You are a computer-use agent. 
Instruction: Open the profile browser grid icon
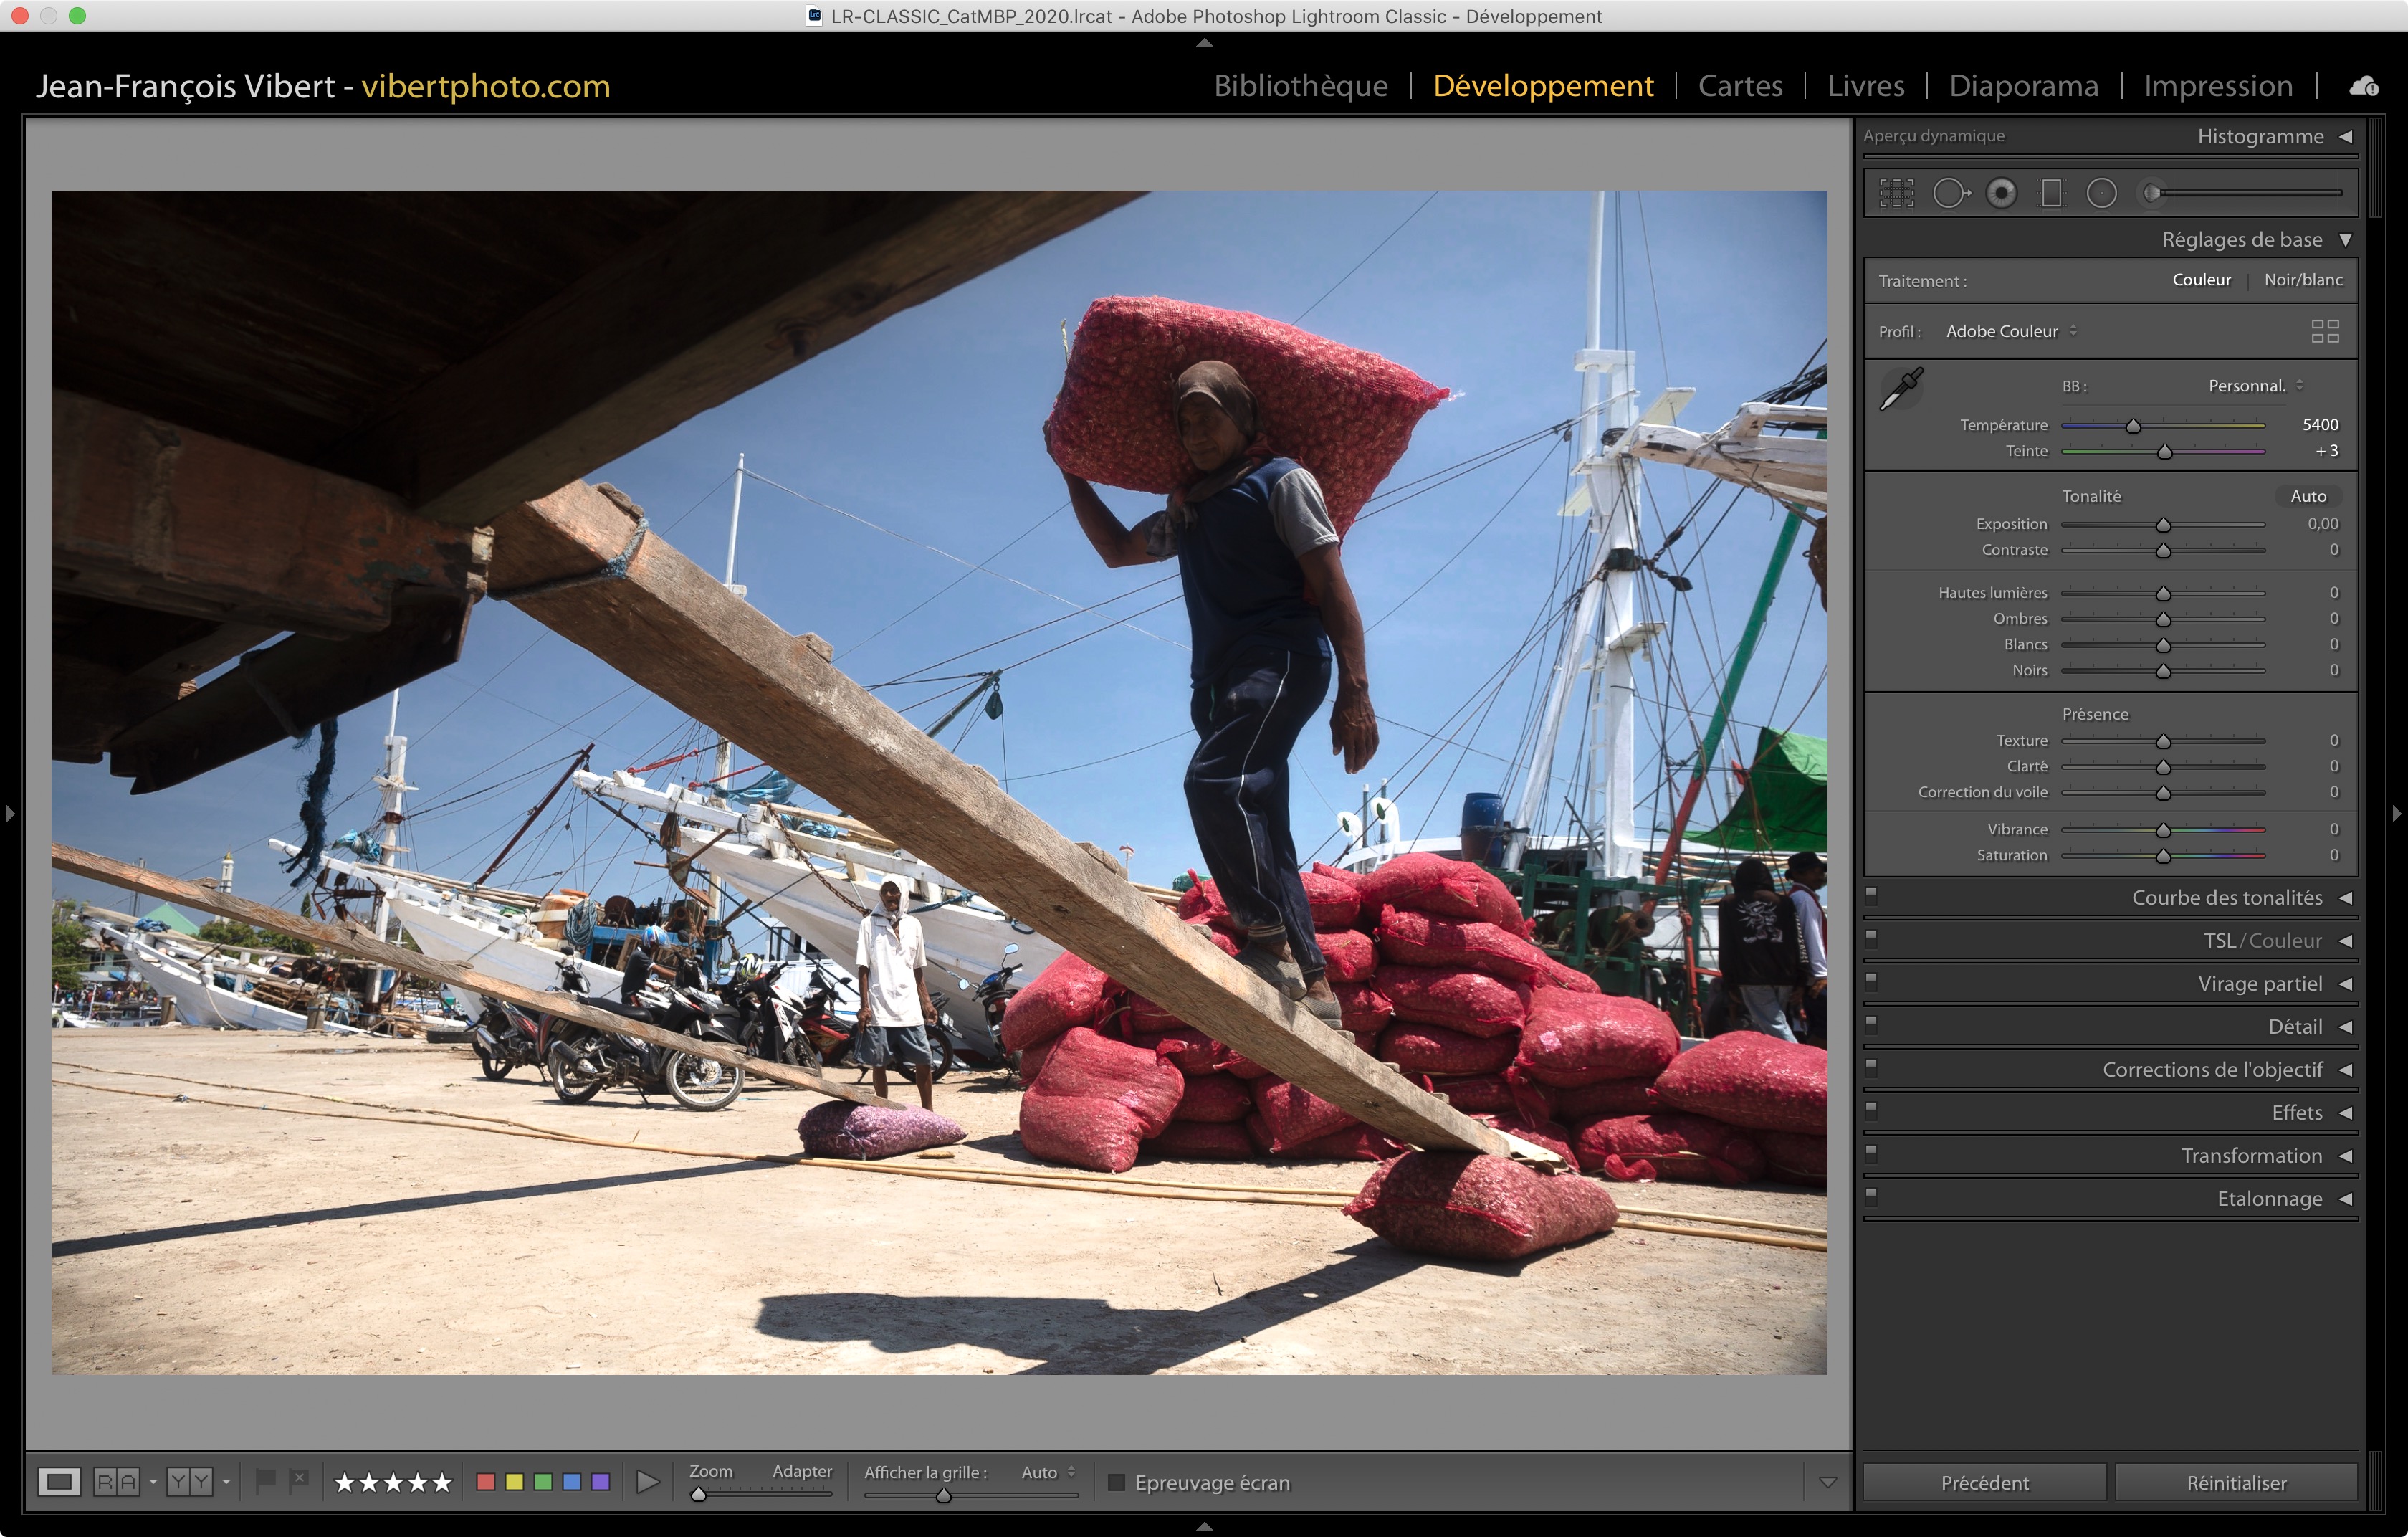(2325, 331)
